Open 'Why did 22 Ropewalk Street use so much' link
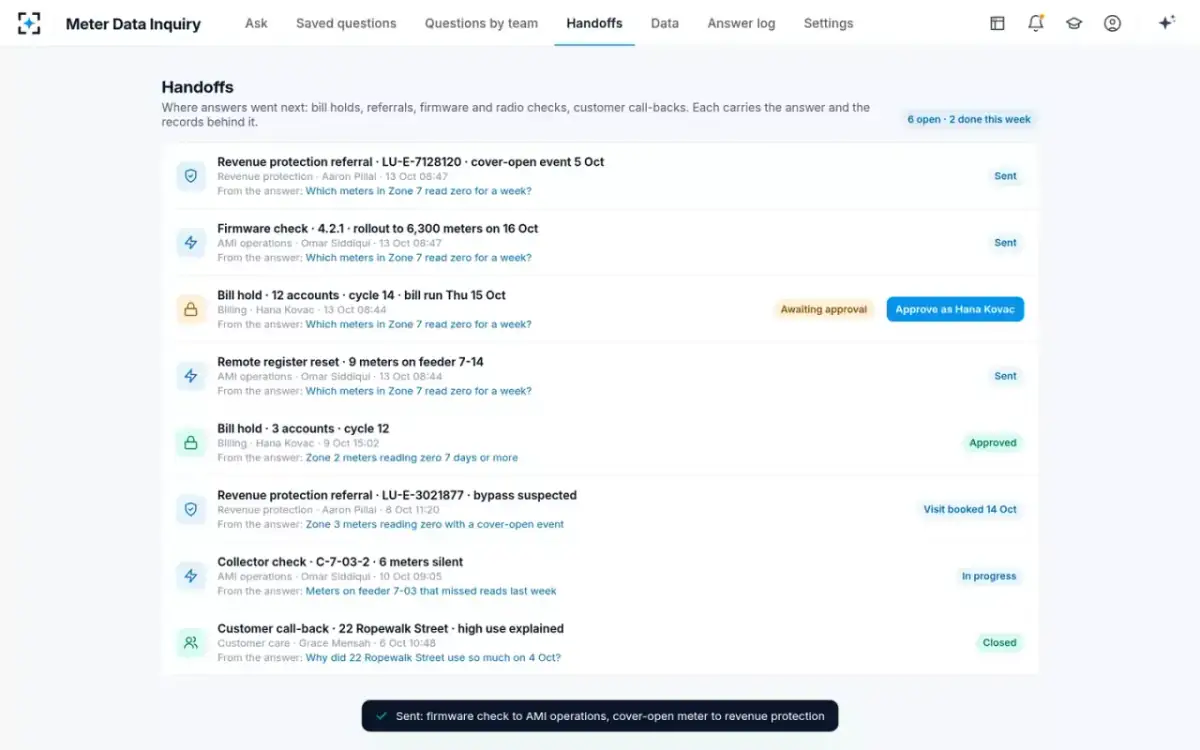This screenshot has height=750, width=1200. [433, 658]
